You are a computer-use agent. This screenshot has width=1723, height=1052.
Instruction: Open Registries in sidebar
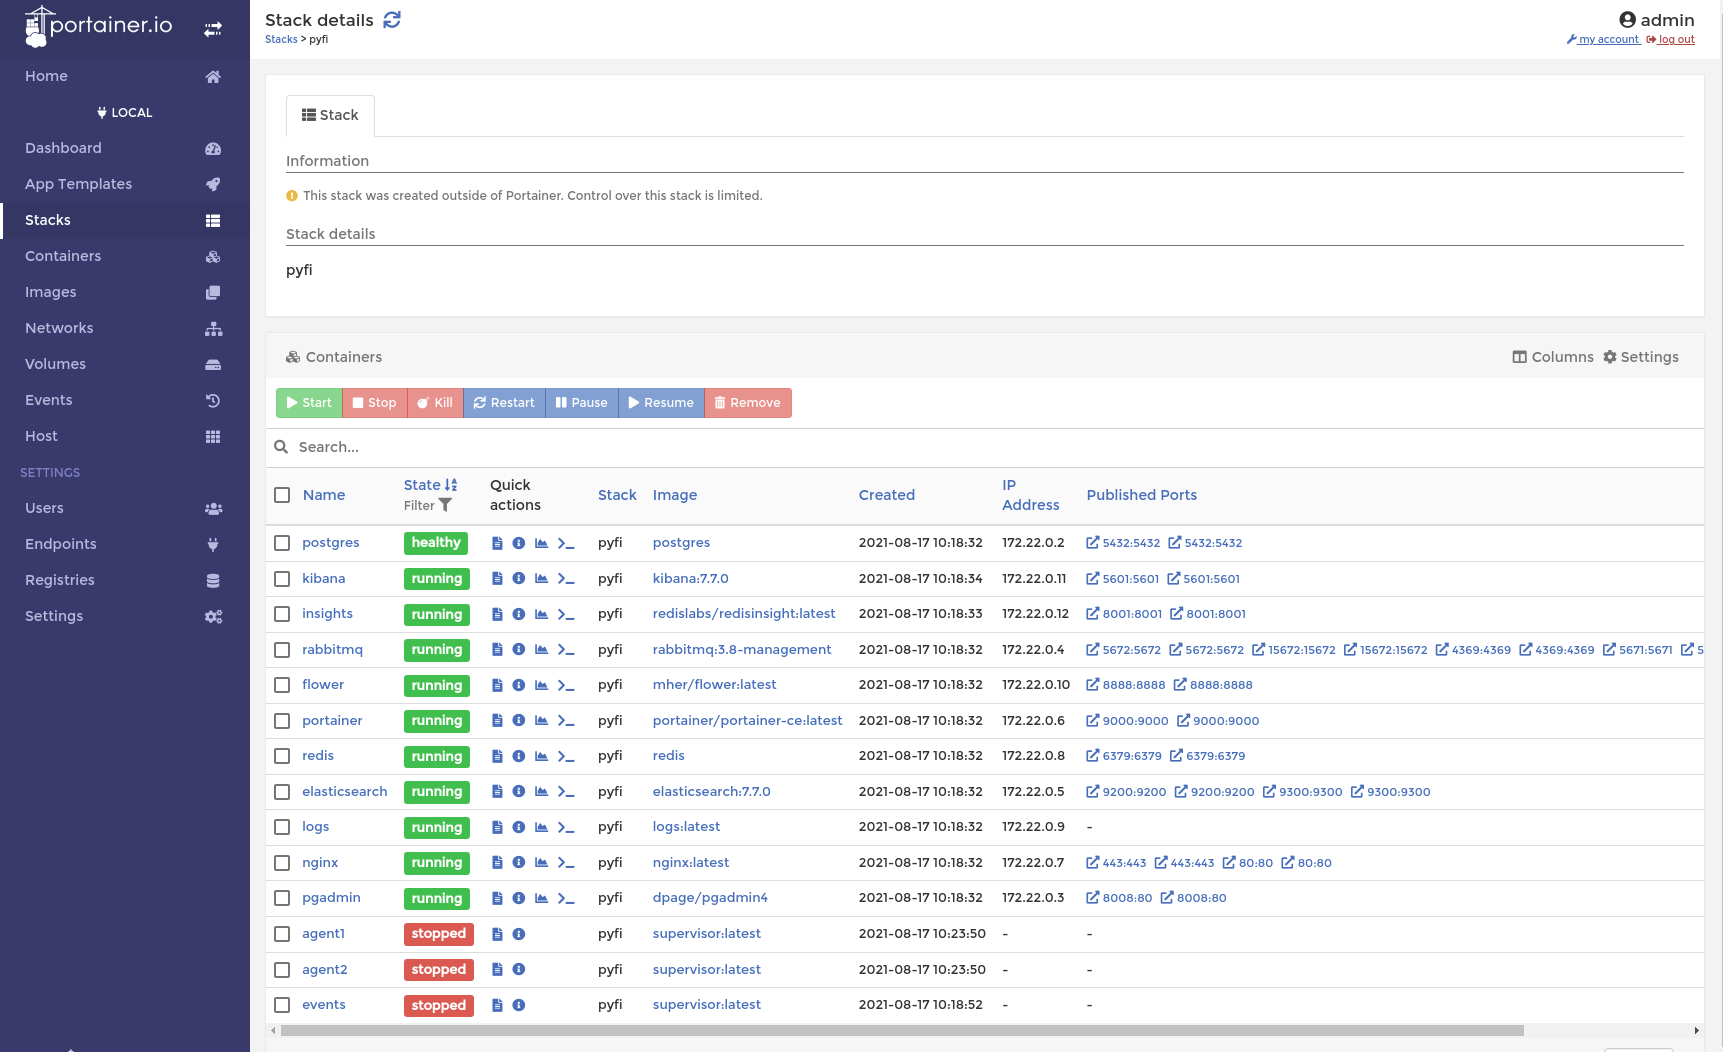point(125,580)
